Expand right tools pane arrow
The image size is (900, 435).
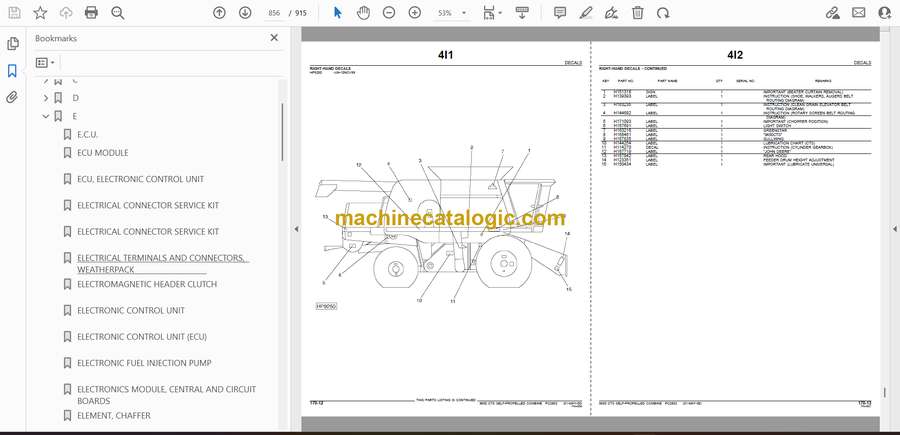click(894, 229)
